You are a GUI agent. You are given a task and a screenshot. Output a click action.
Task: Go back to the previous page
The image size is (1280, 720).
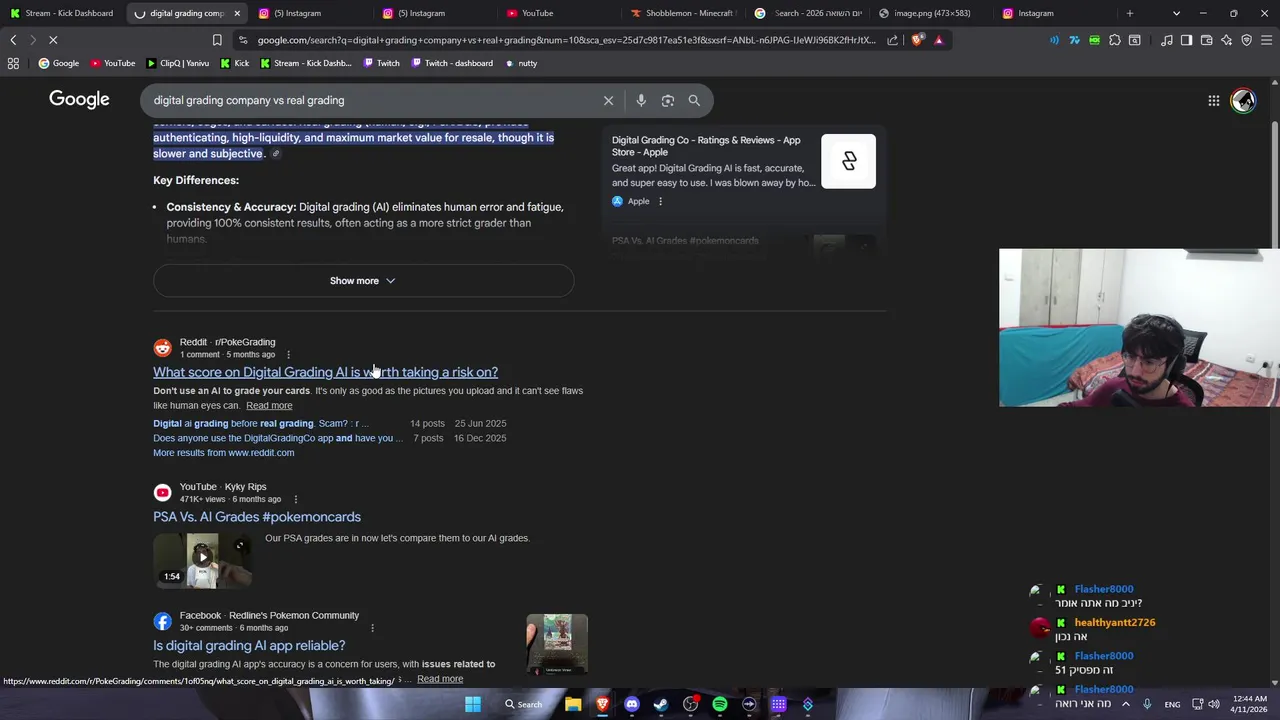pos(13,40)
